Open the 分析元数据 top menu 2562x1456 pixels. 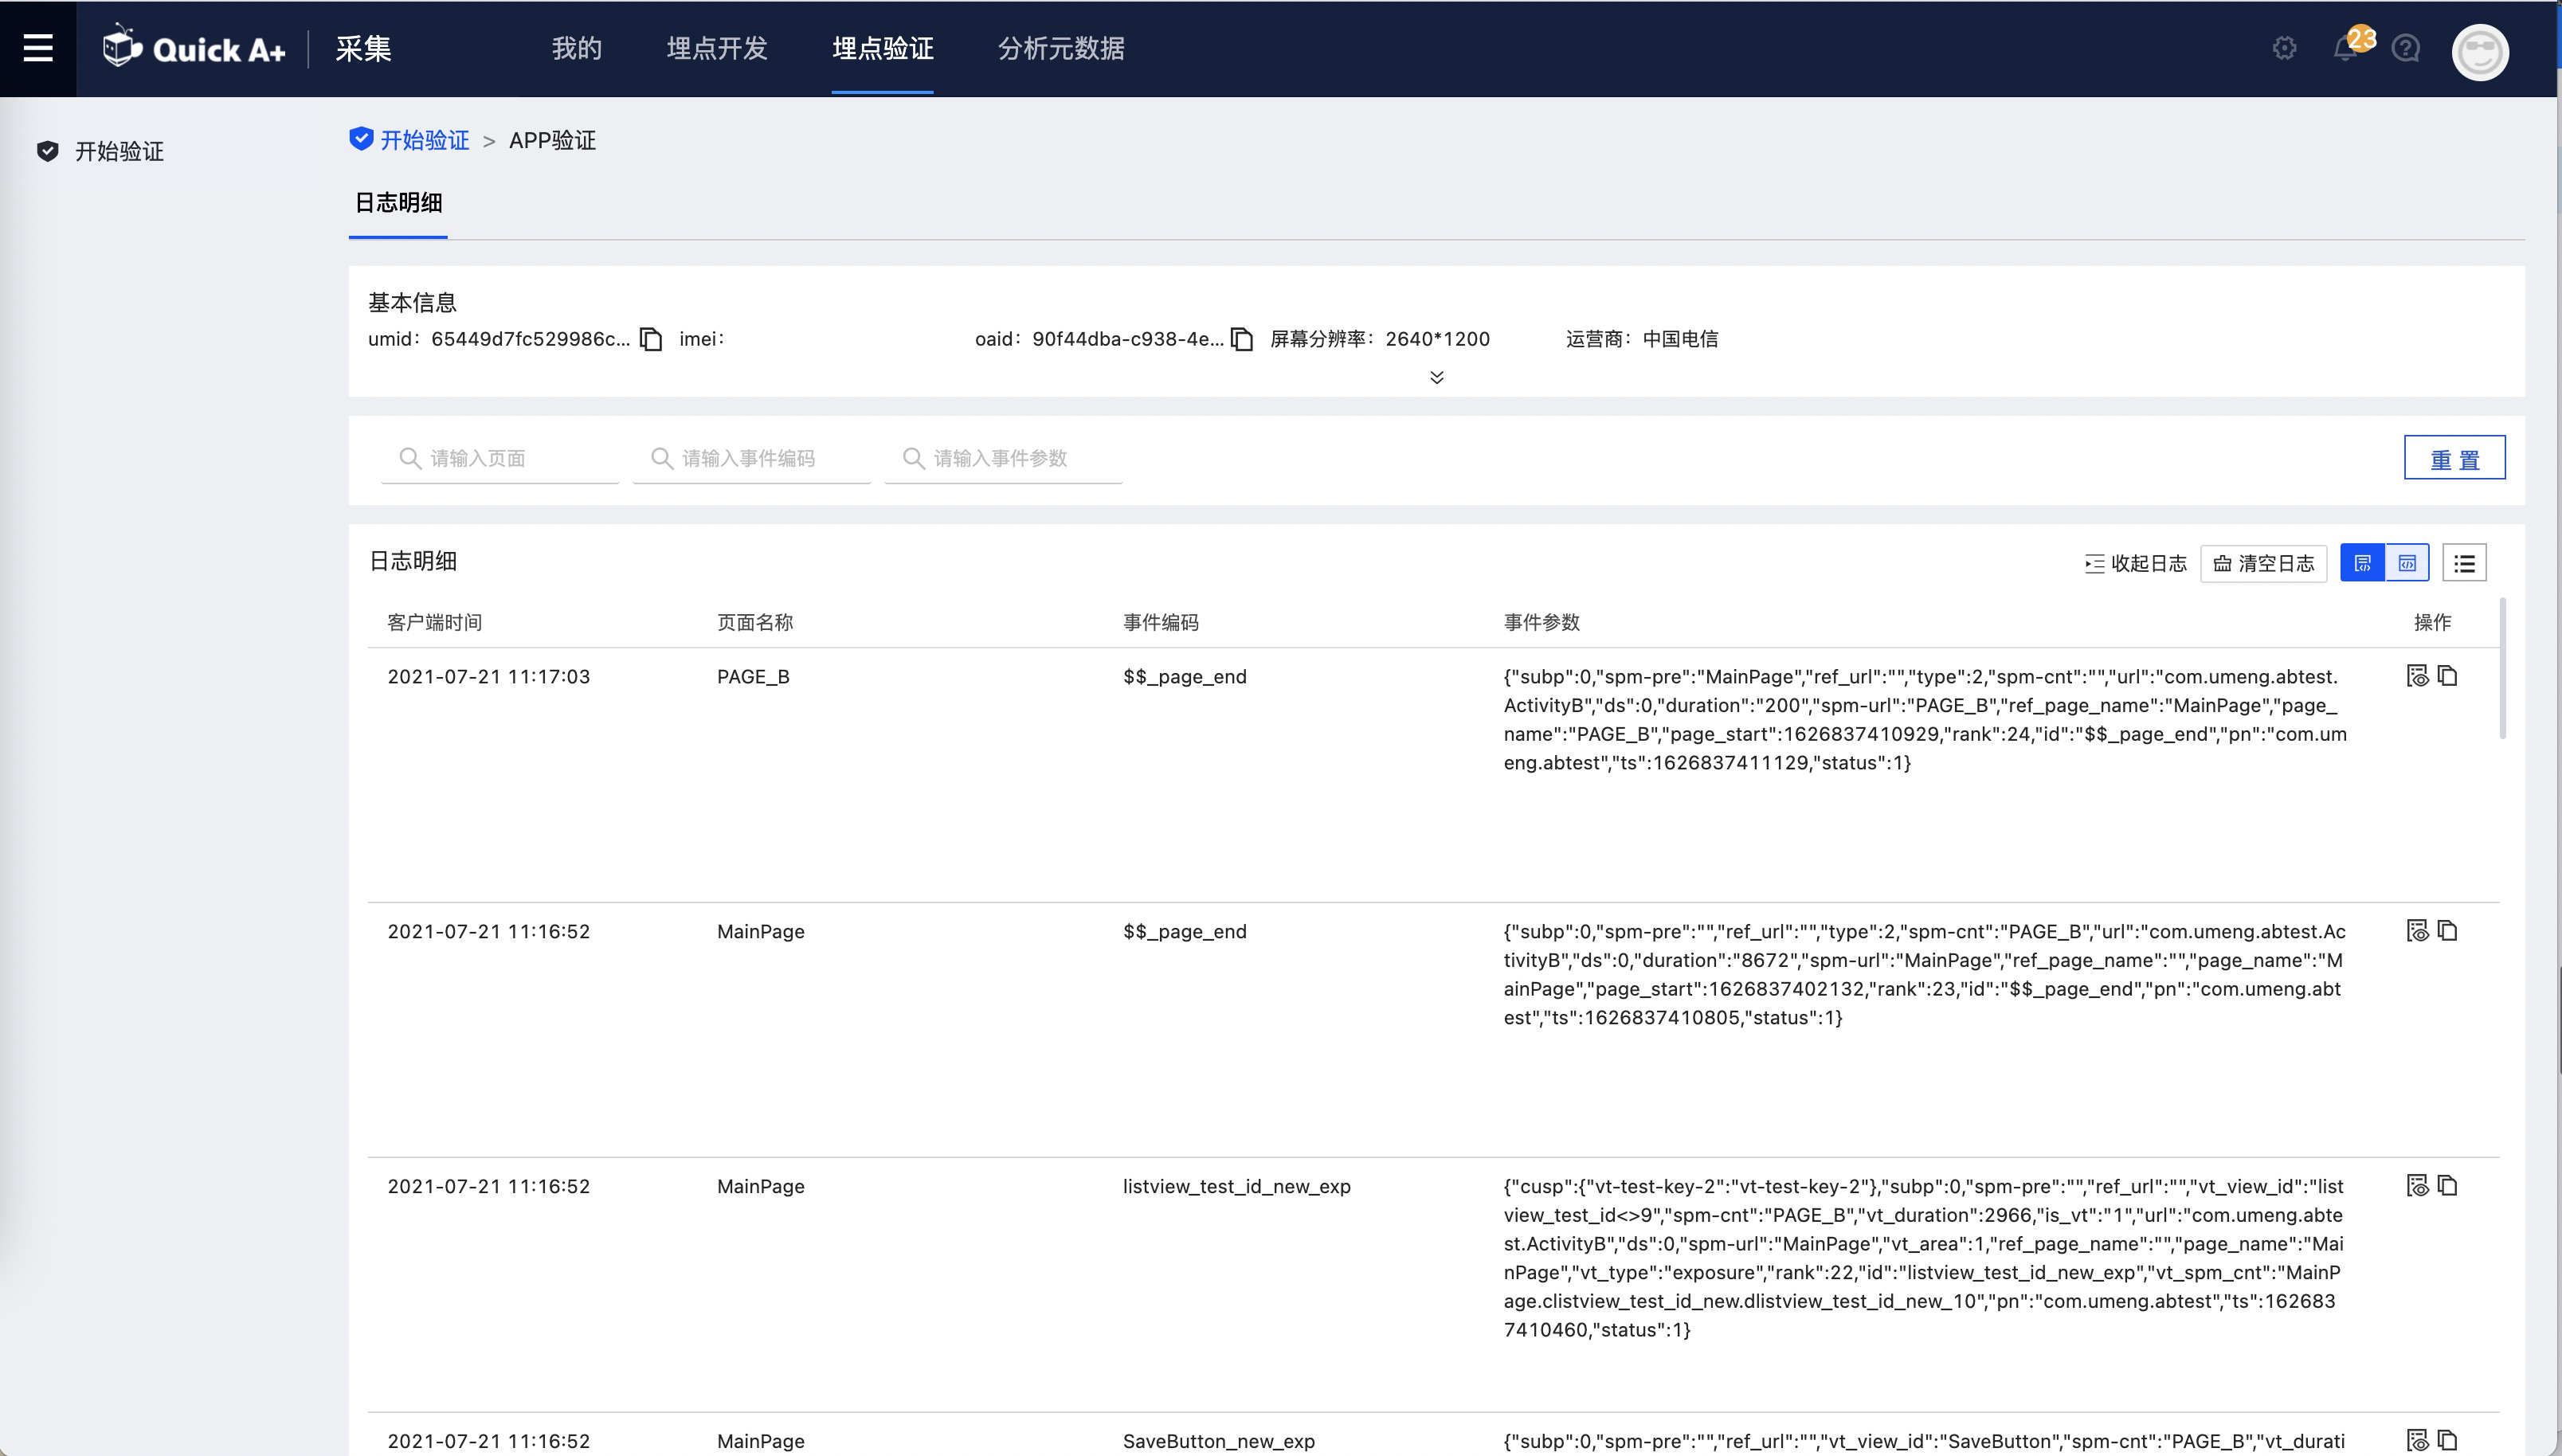click(x=1061, y=48)
